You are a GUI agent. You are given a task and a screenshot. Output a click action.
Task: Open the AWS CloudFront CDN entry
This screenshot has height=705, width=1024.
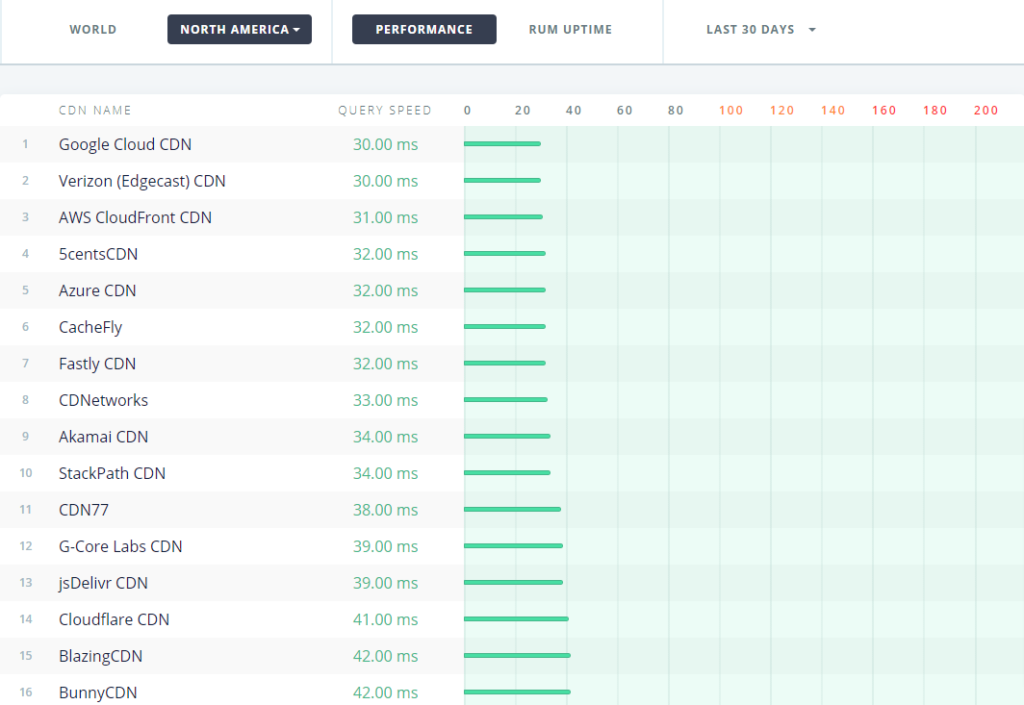(135, 217)
